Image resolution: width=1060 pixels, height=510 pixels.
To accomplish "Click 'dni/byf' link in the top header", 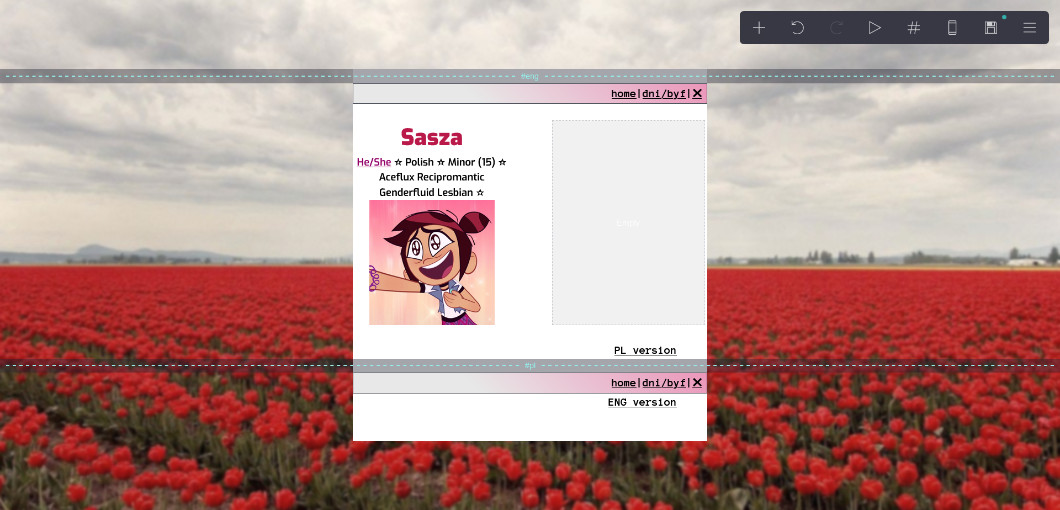I will click(664, 94).
